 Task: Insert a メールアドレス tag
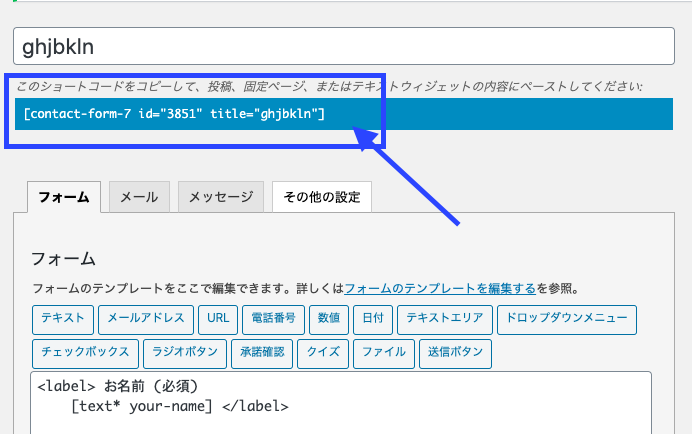[x=146, y=320]
